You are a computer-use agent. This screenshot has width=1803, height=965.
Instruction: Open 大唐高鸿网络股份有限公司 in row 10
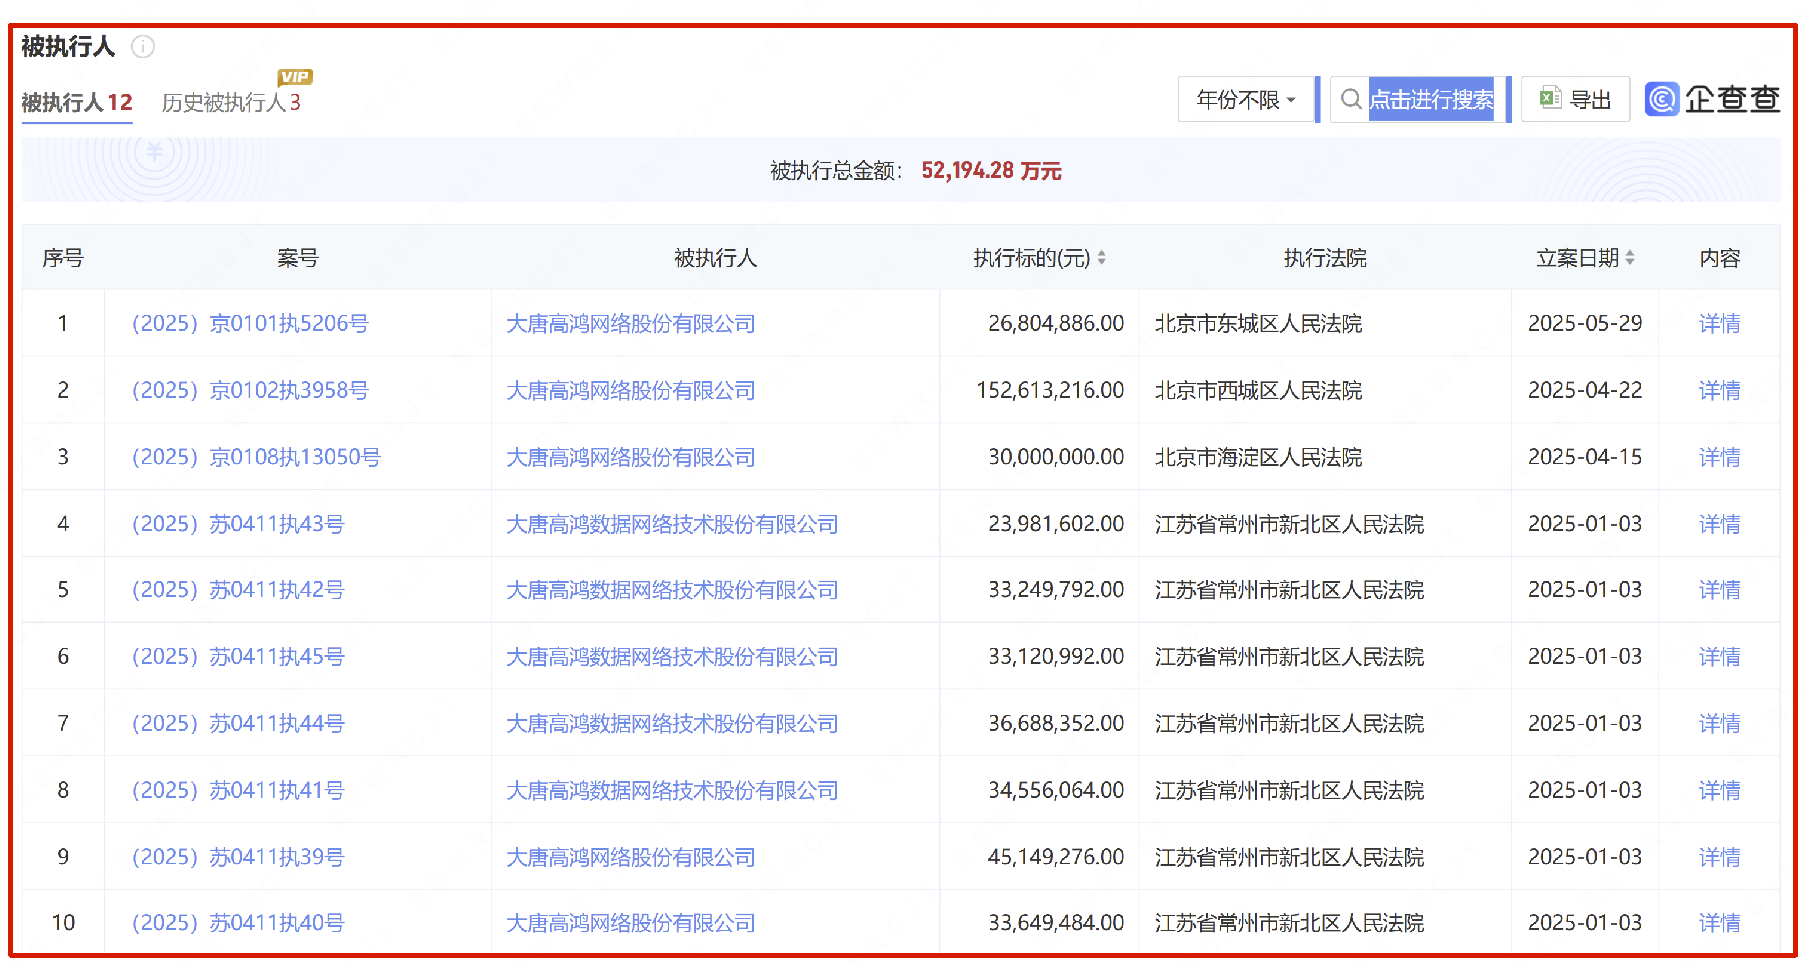(x=631, y=923)
